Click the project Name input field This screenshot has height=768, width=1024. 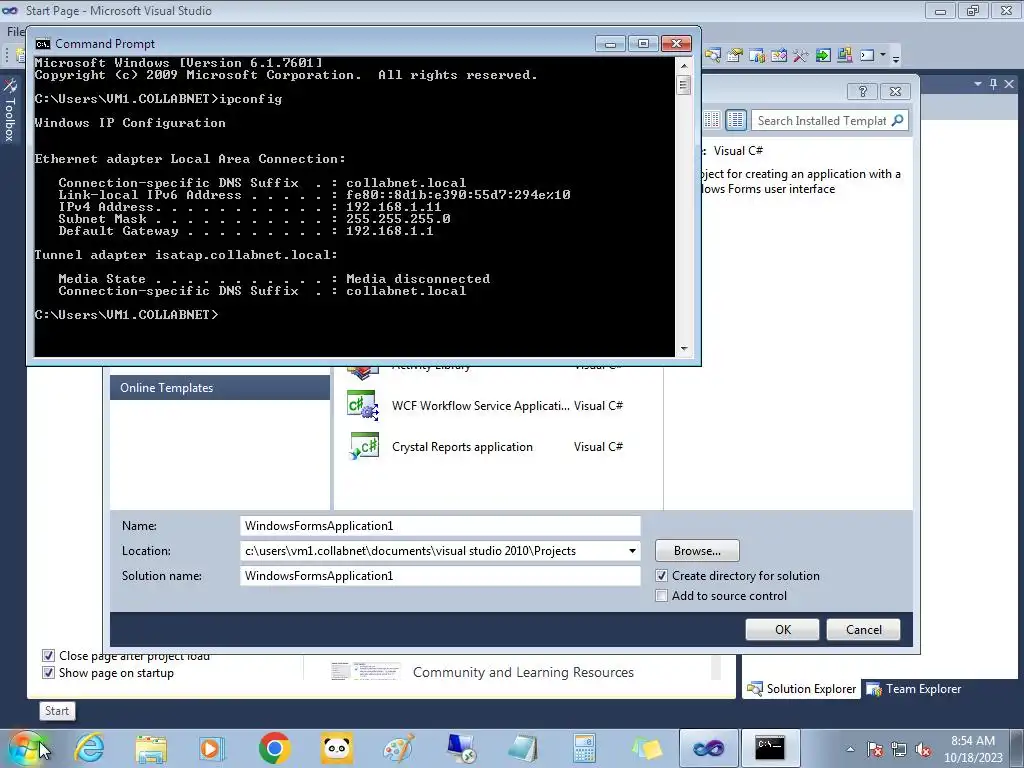(440, 526)
